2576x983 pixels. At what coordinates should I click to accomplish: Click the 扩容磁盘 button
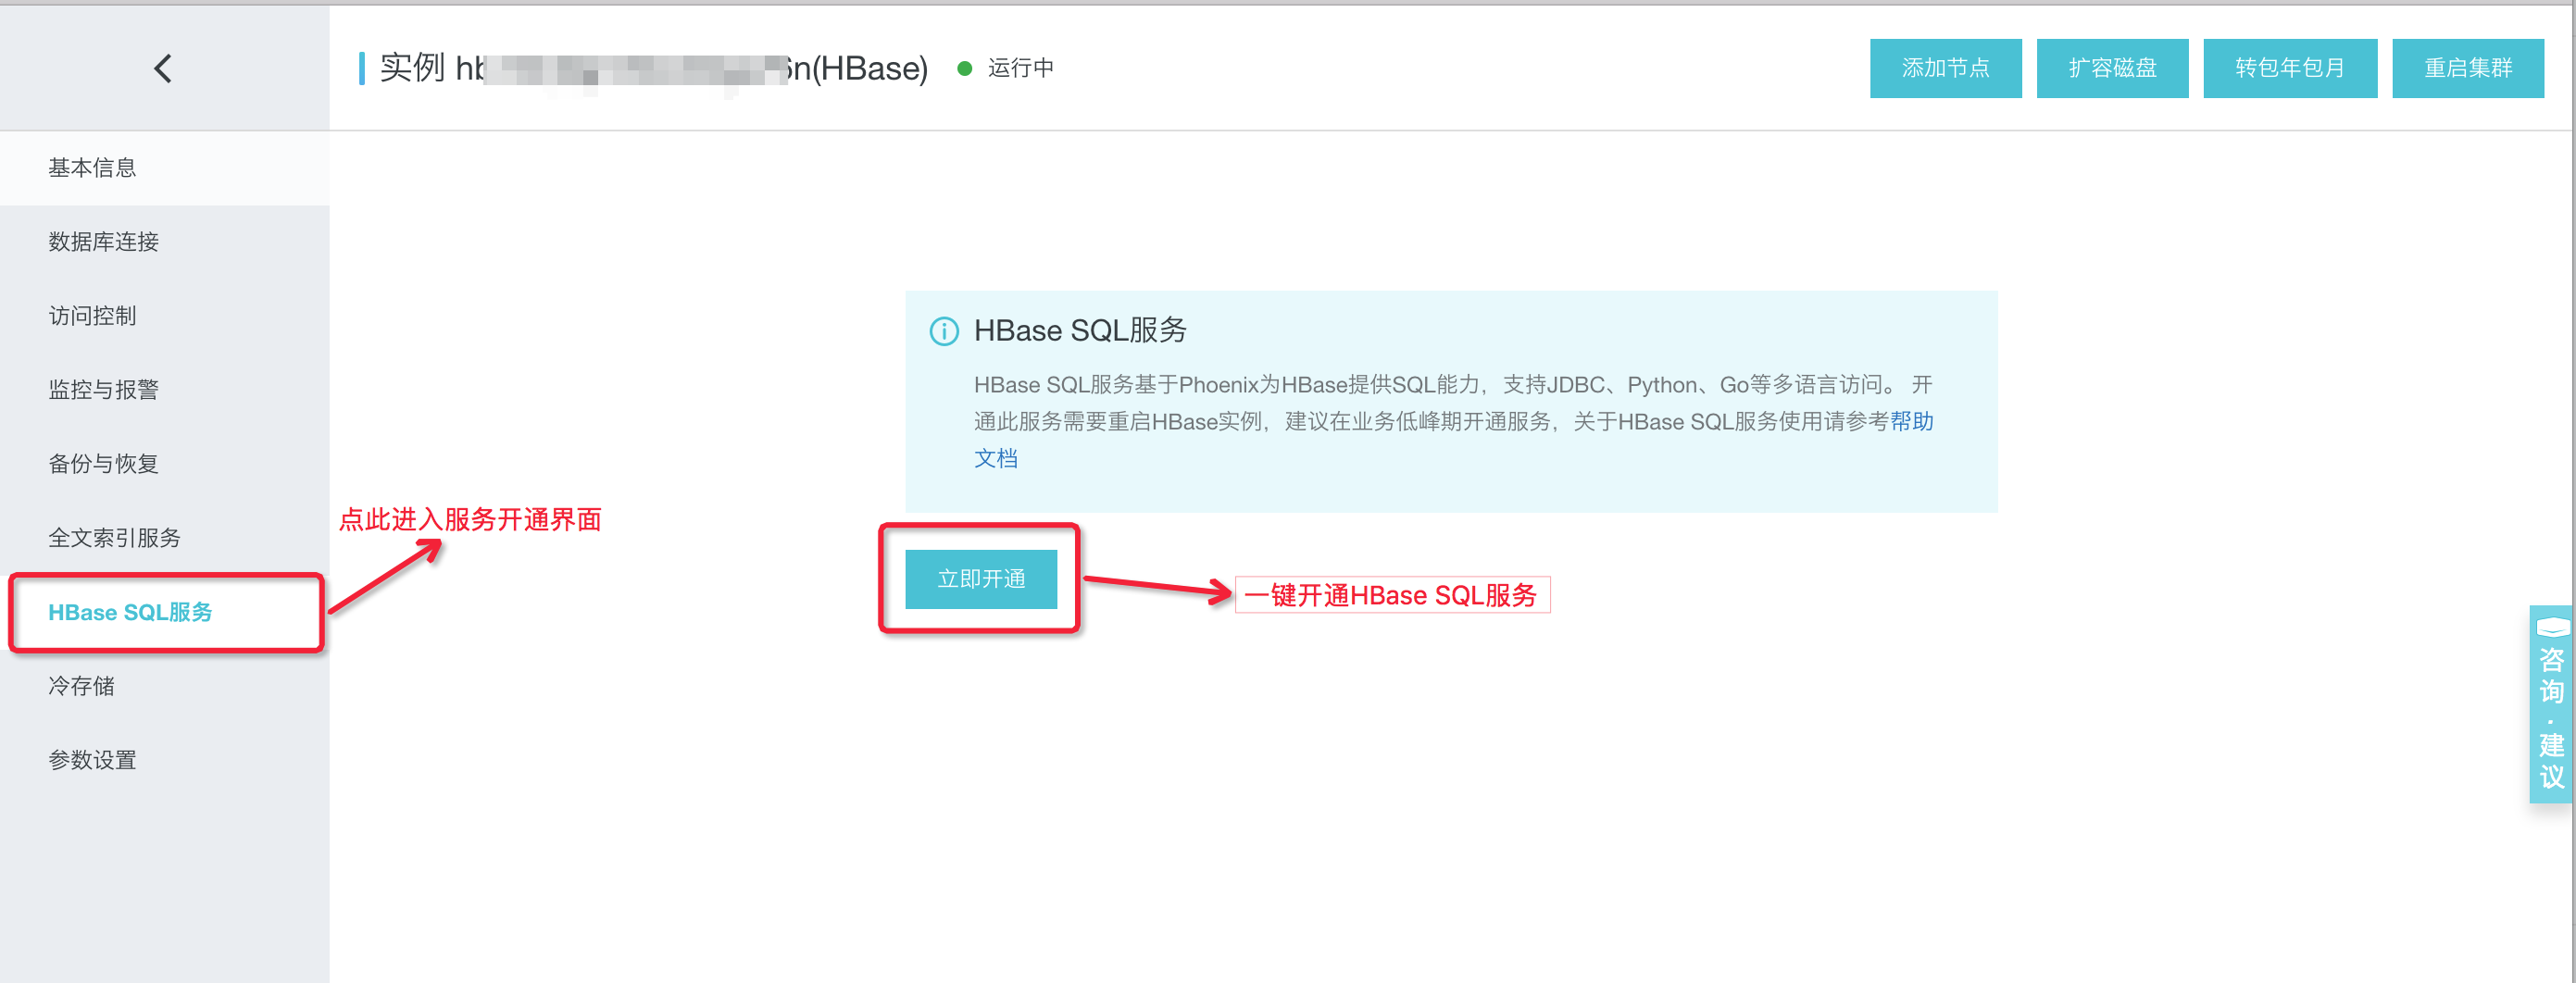[x=2112, y=68]
